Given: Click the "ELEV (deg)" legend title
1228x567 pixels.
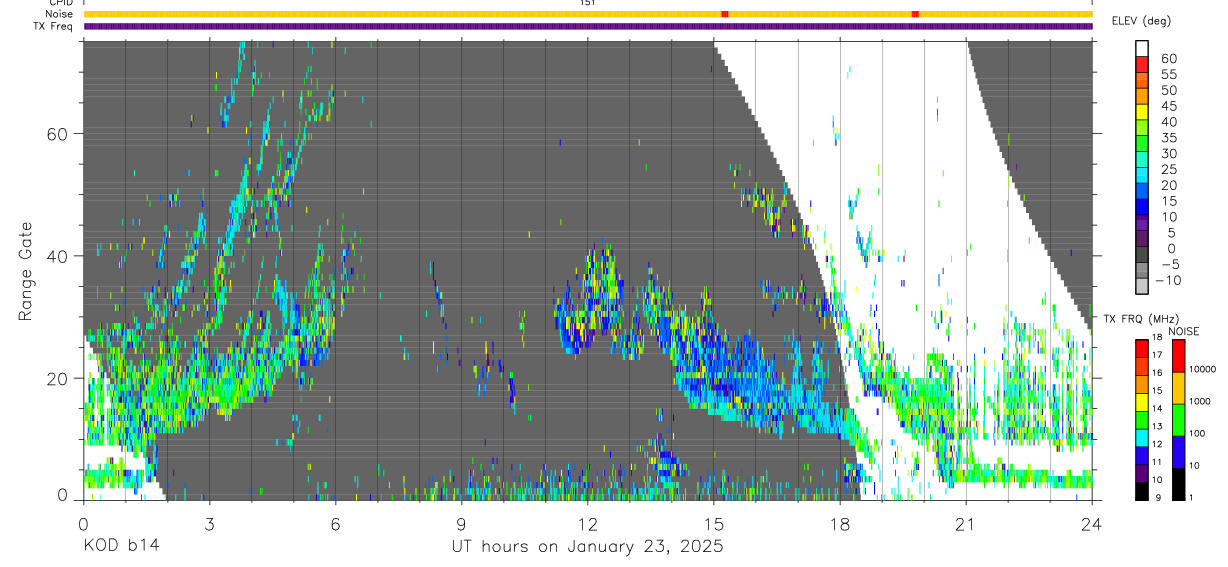Looking at the screenshot, I should (1142, 21).
